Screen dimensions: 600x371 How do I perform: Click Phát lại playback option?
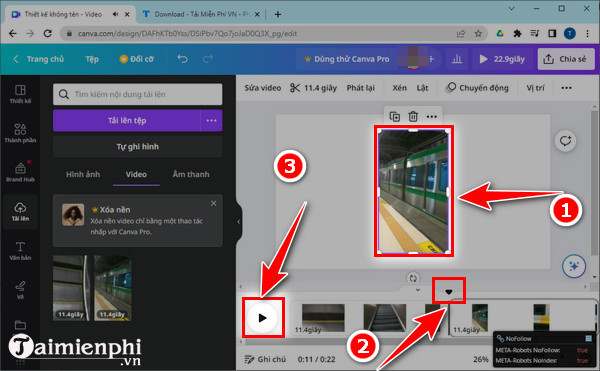pyautogui.click(x=360, y=88)
